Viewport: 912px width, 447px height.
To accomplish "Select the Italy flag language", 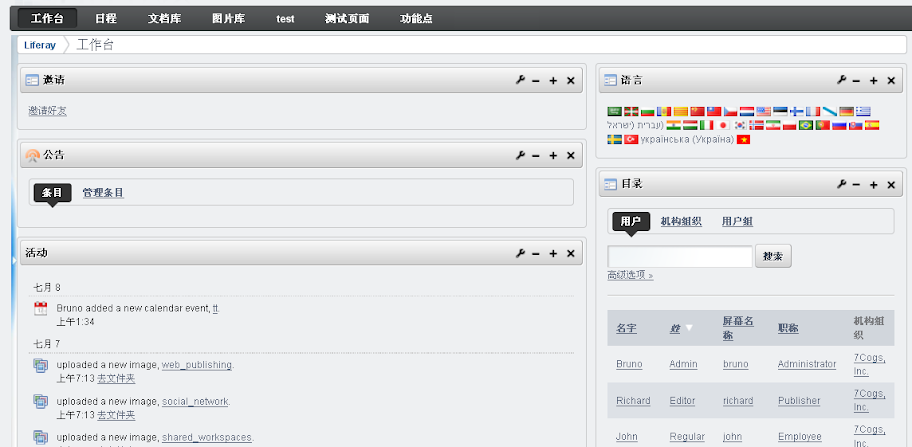I will [x=707, y=126].
